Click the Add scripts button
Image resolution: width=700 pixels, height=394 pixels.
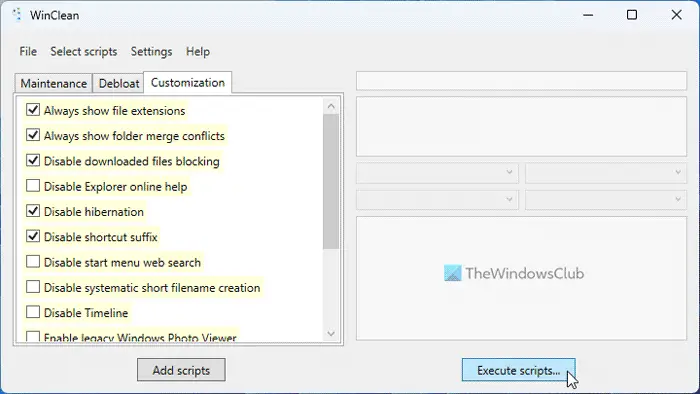181,370
